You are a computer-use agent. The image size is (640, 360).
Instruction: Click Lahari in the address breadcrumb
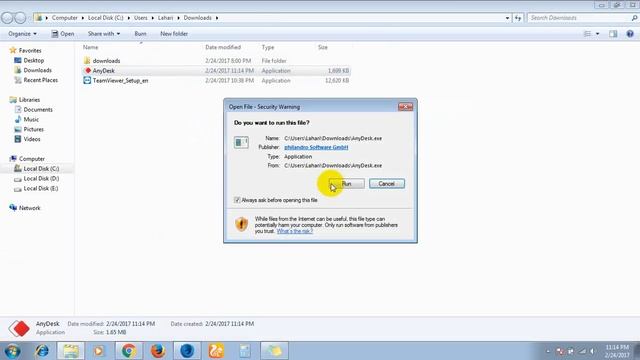[x=165, y=18]
